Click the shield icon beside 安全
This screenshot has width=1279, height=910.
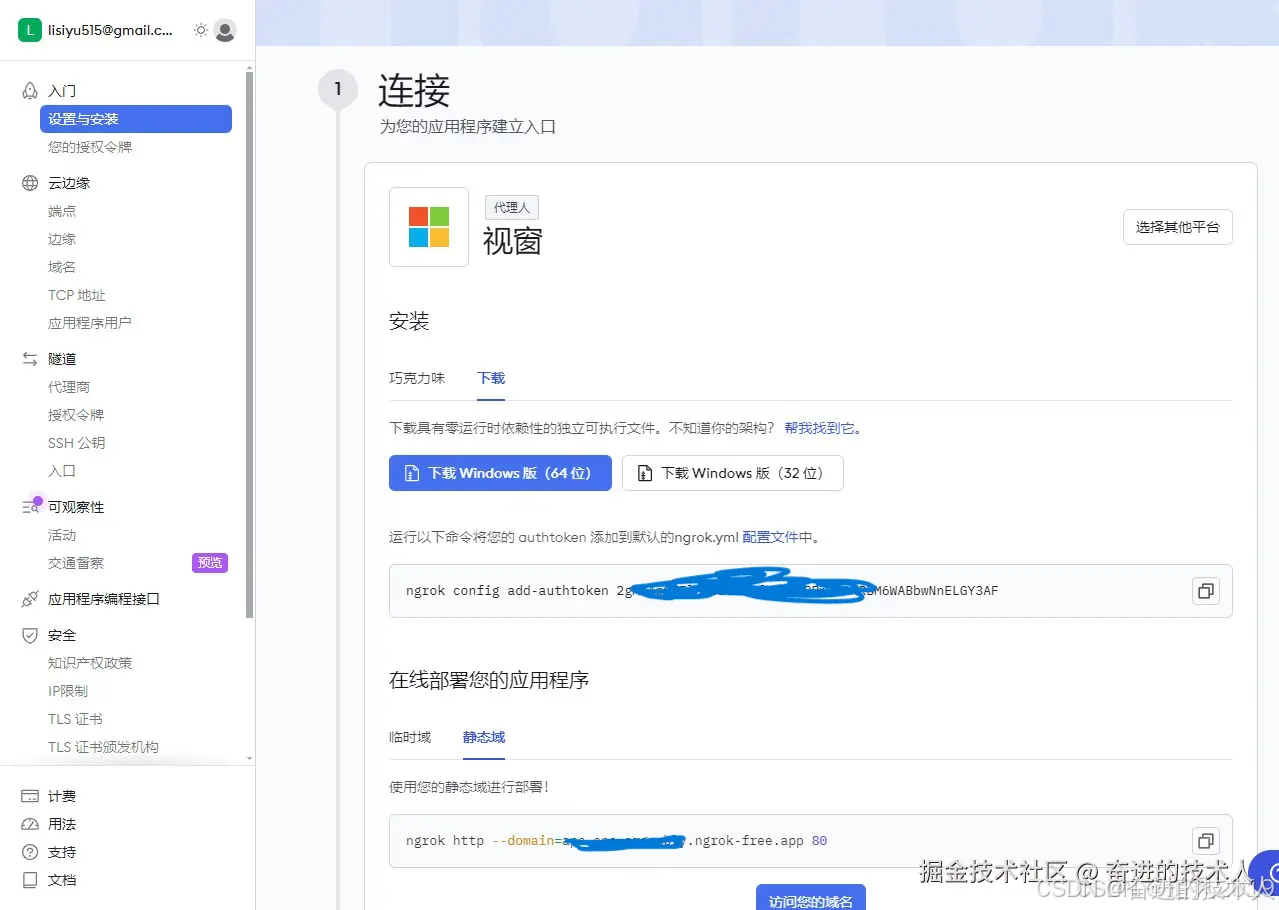tap(30, 635)
